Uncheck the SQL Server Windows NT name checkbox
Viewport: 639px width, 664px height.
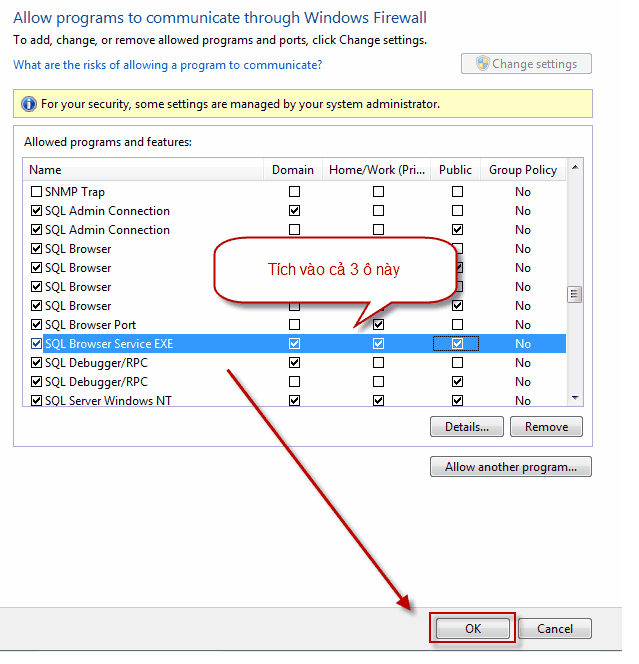click(x=36, y=401)
